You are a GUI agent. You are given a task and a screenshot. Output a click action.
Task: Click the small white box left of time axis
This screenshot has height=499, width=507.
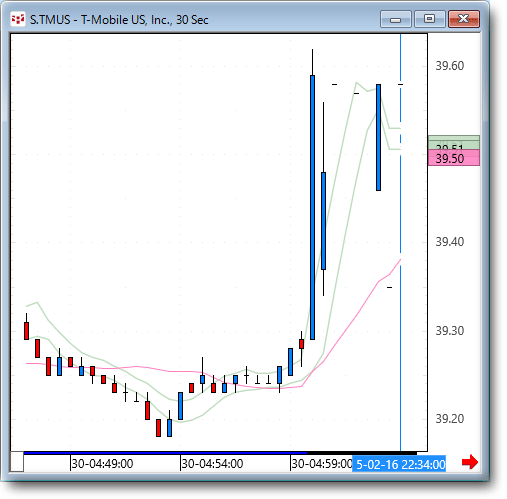point(17,462)
